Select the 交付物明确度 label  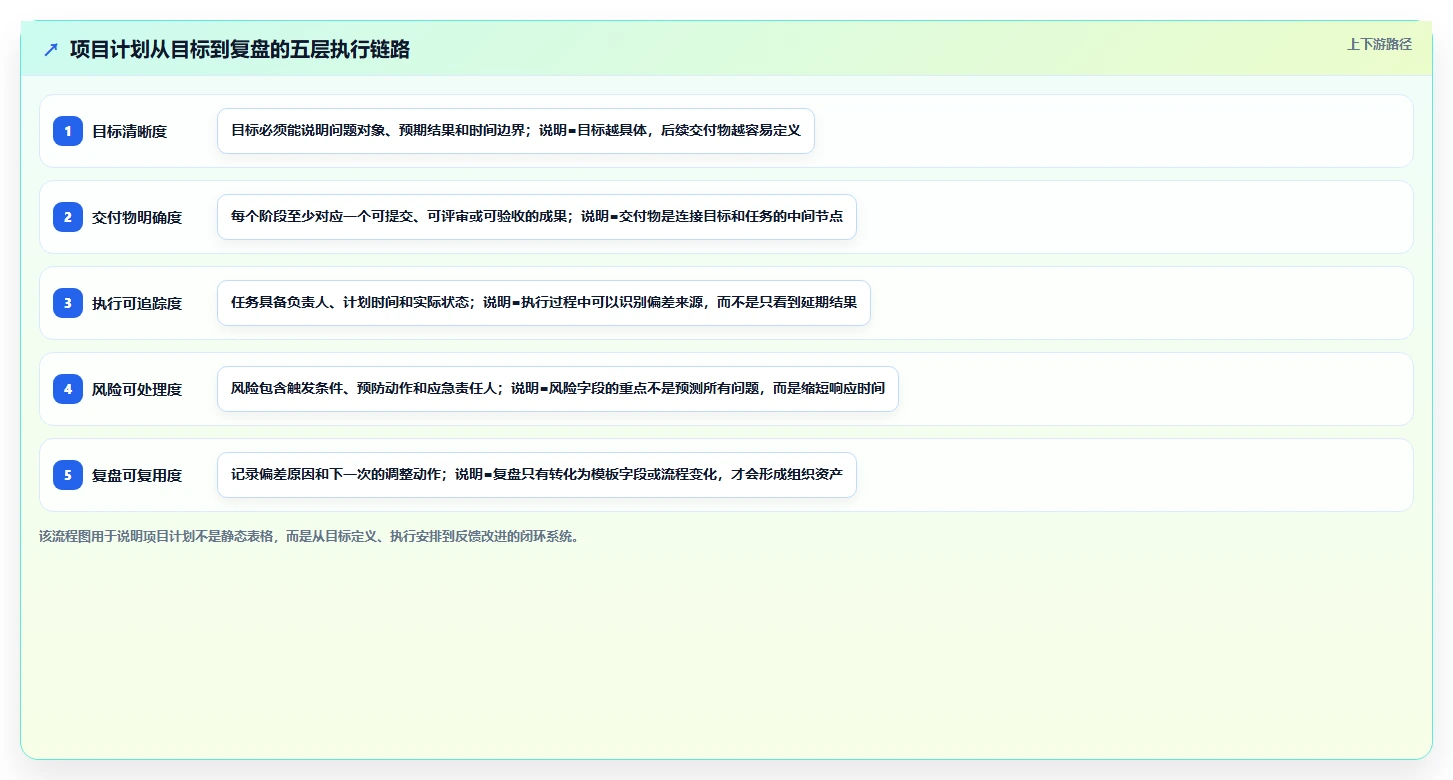[137, 217]
